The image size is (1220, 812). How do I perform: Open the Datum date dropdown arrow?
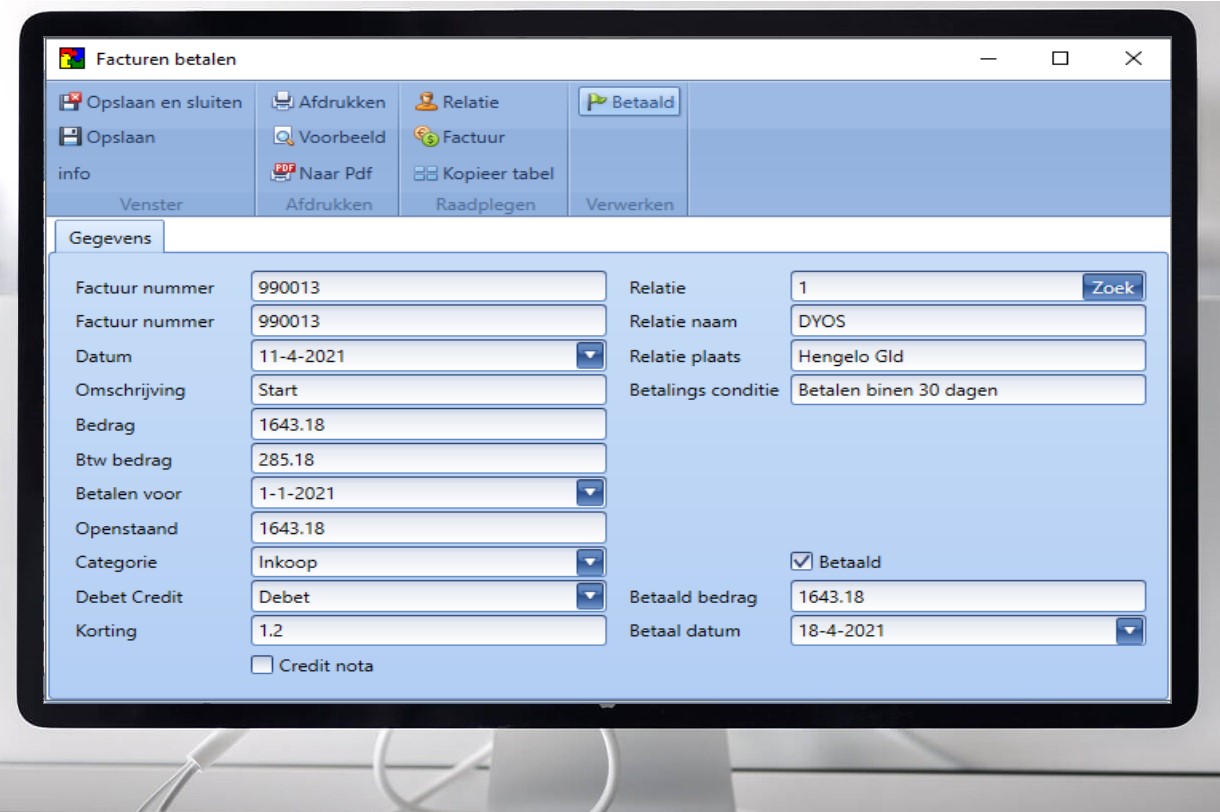[590, 356]
